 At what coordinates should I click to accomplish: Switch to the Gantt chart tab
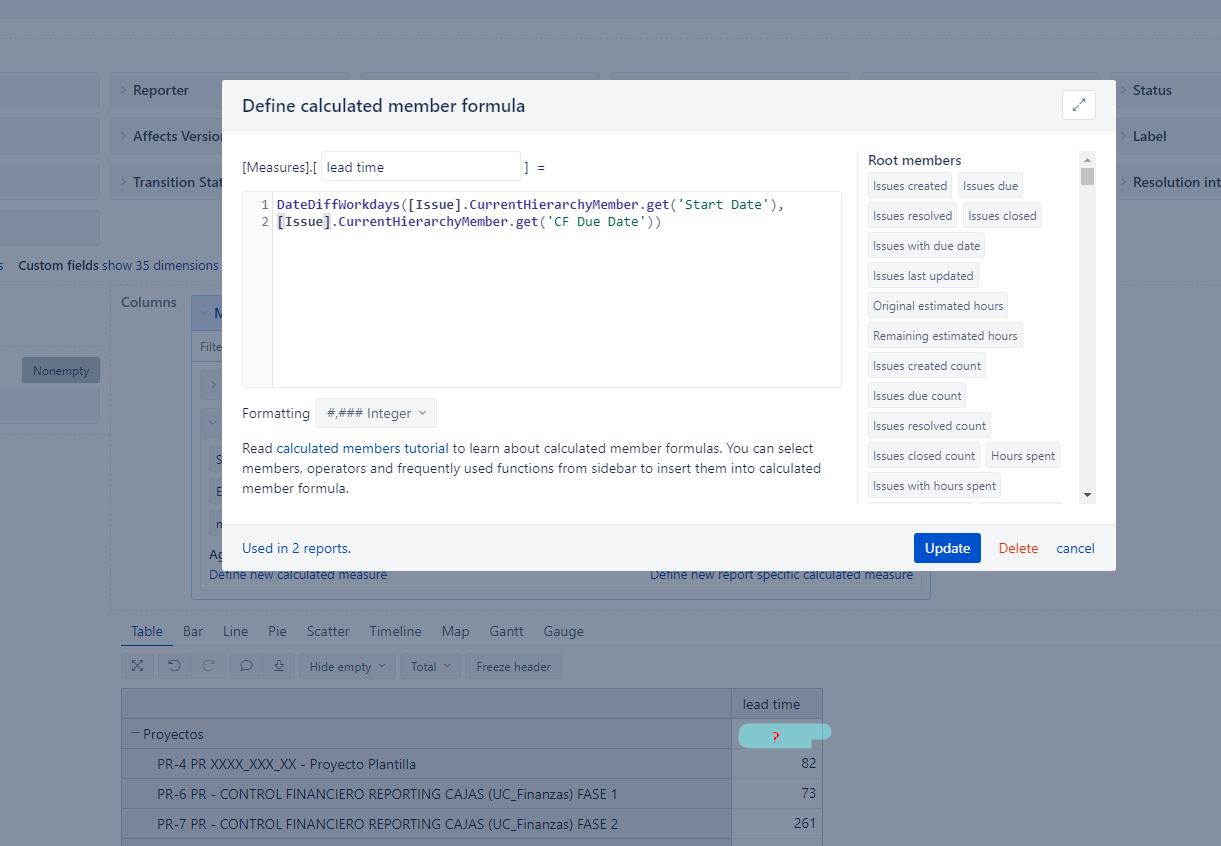click(506, 631)
